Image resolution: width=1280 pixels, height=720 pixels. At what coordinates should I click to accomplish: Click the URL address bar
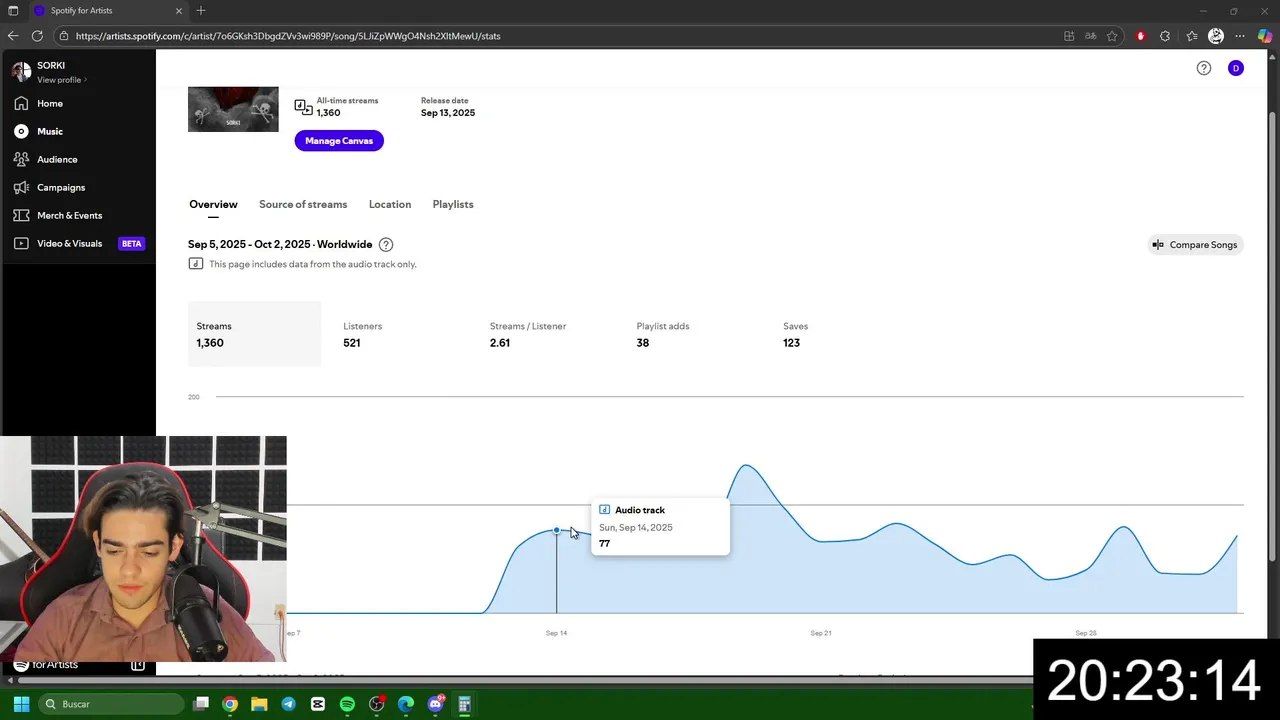pyautogui.click(x=560, y=36)
